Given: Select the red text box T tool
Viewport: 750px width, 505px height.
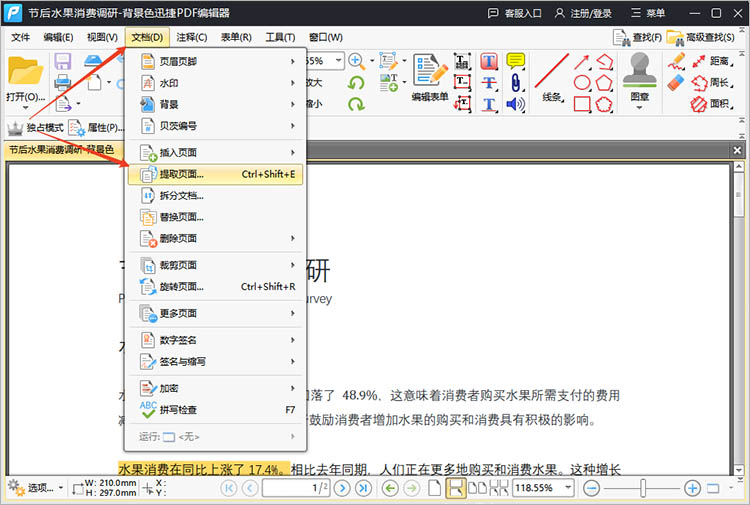Looking at the screenshot, I should [489, 61].
